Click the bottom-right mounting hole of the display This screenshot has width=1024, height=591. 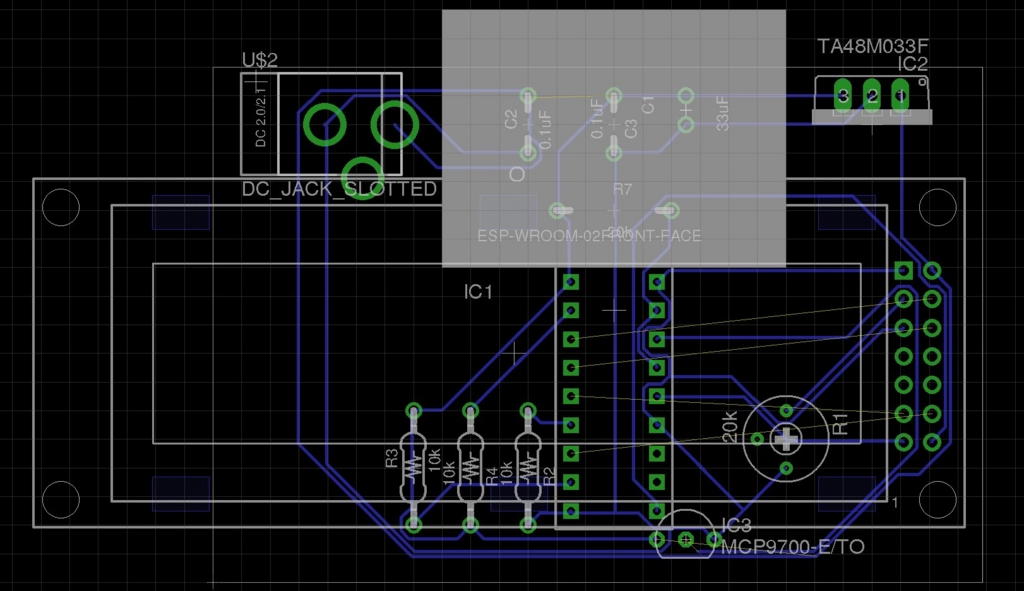pyautogui.click(x=937, y=500)
